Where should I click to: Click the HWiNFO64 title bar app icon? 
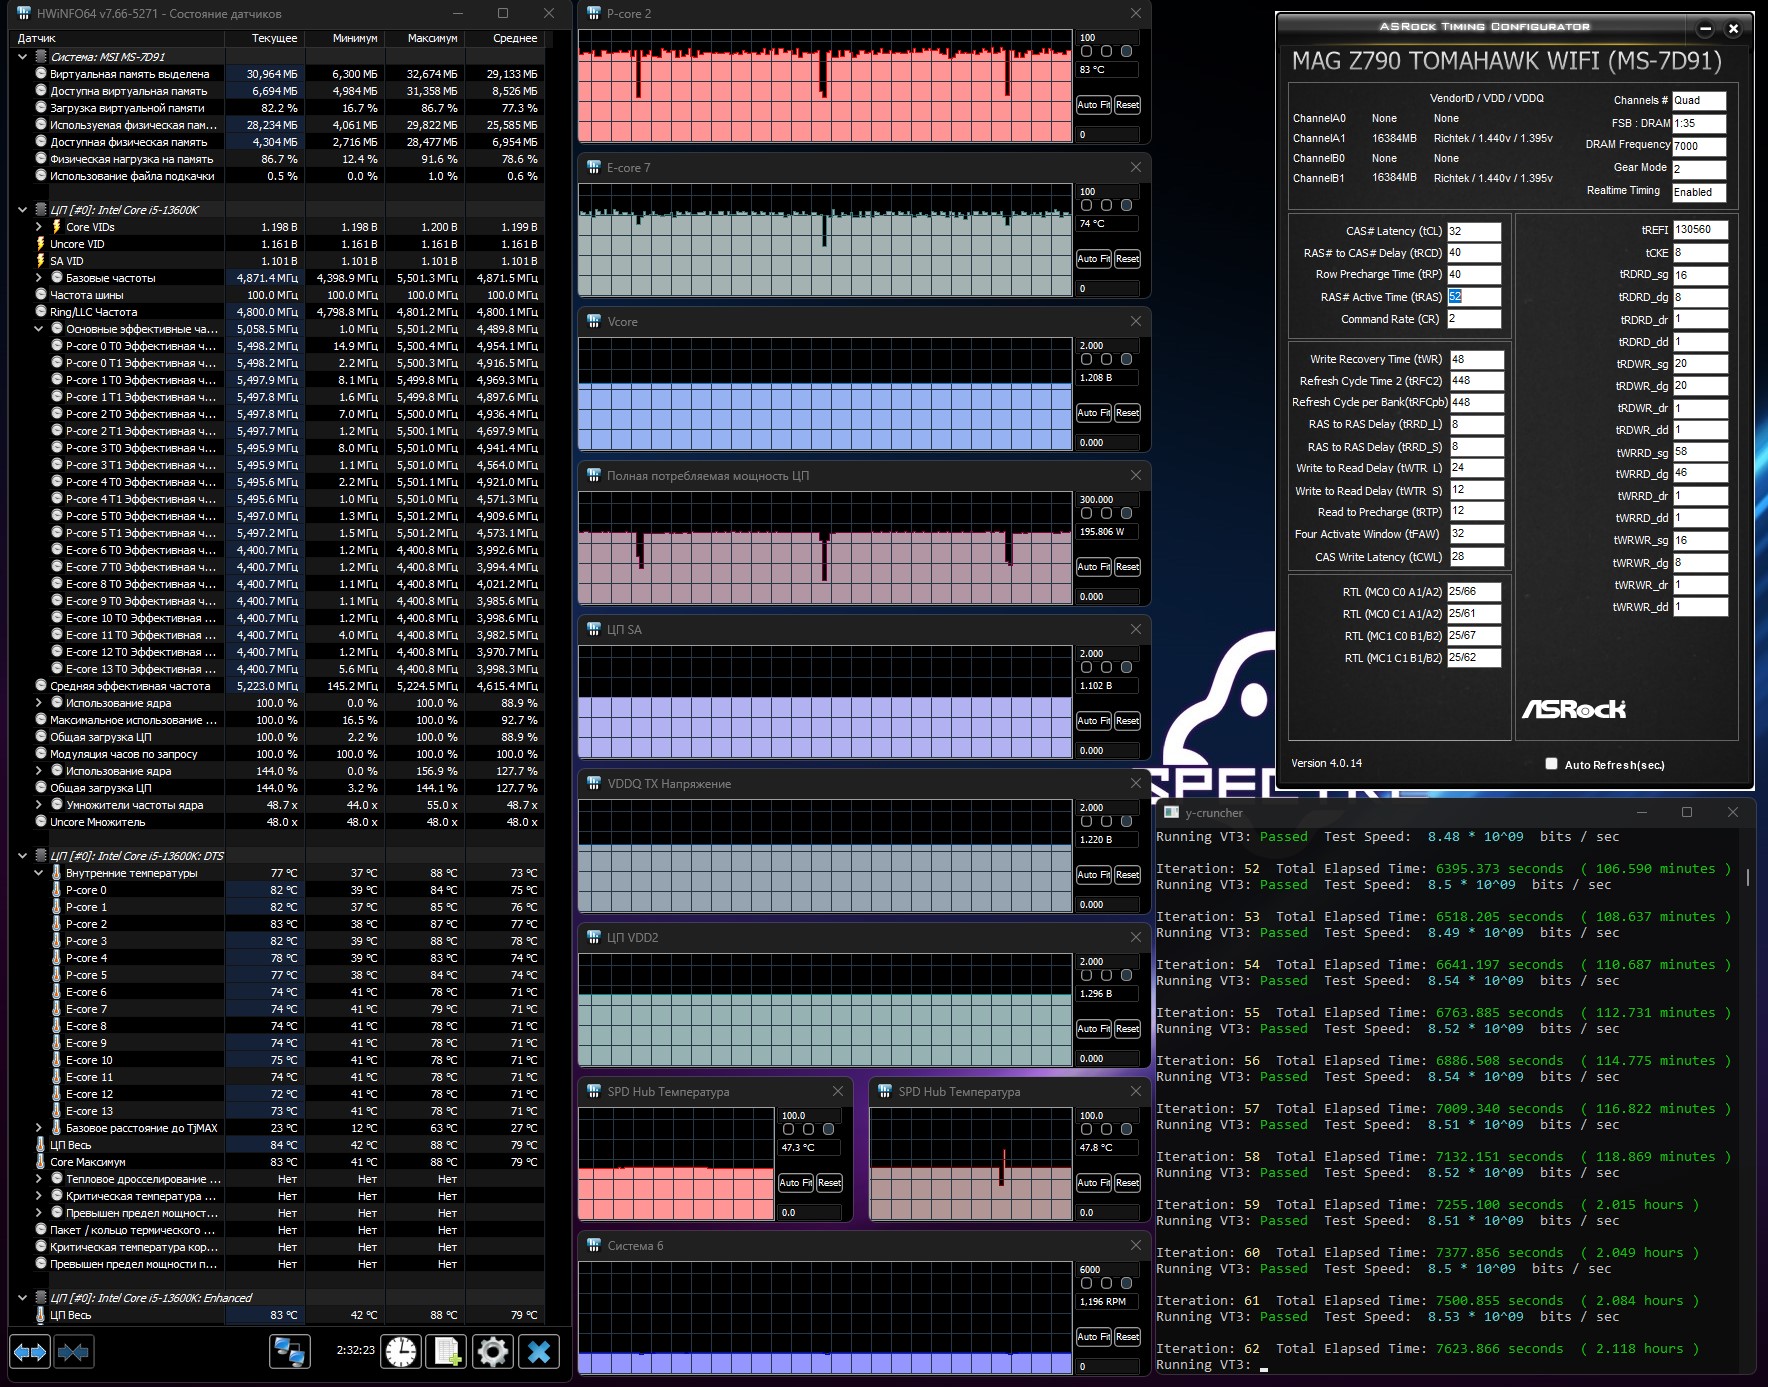23,14
